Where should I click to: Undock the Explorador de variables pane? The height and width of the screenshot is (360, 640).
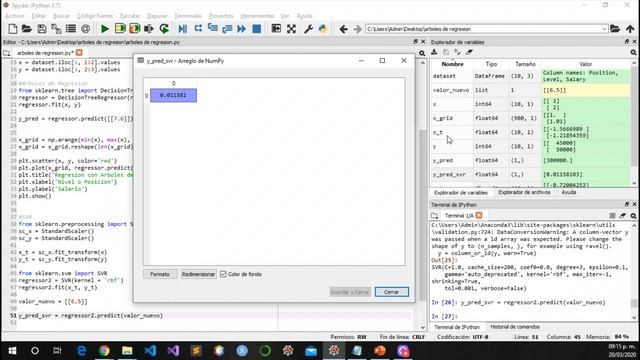(627, 42)
